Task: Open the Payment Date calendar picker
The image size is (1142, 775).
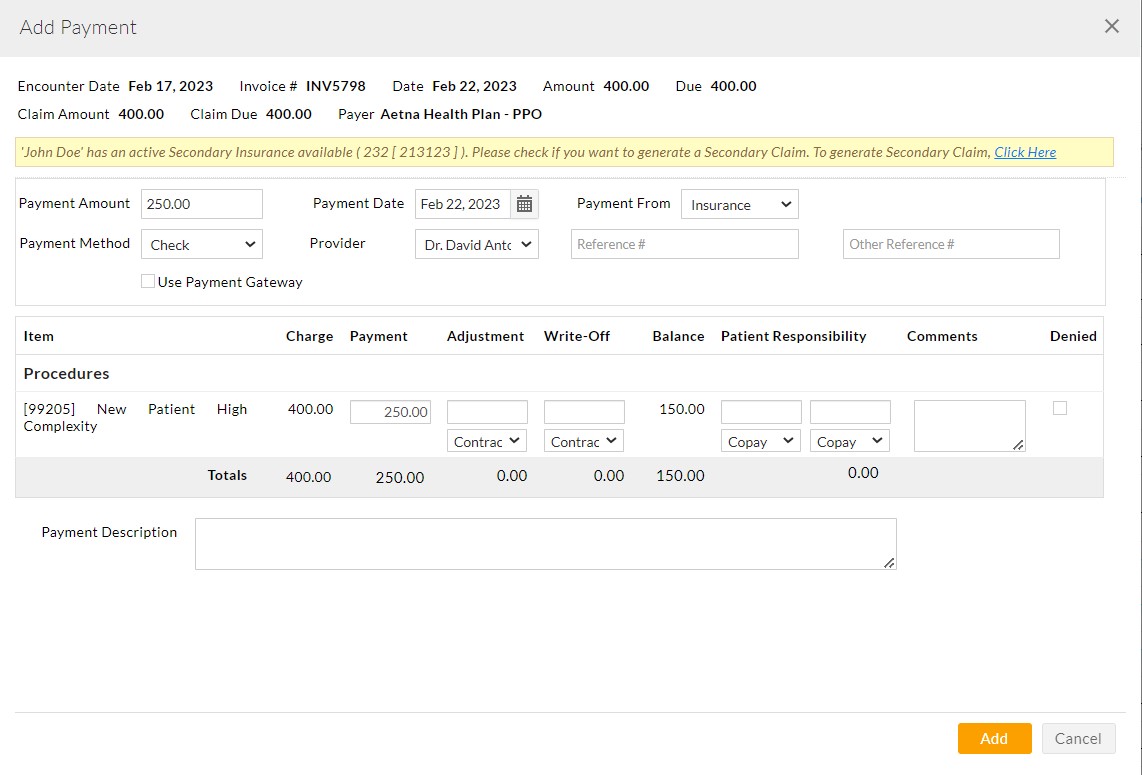Action: (x=524, y=203)
